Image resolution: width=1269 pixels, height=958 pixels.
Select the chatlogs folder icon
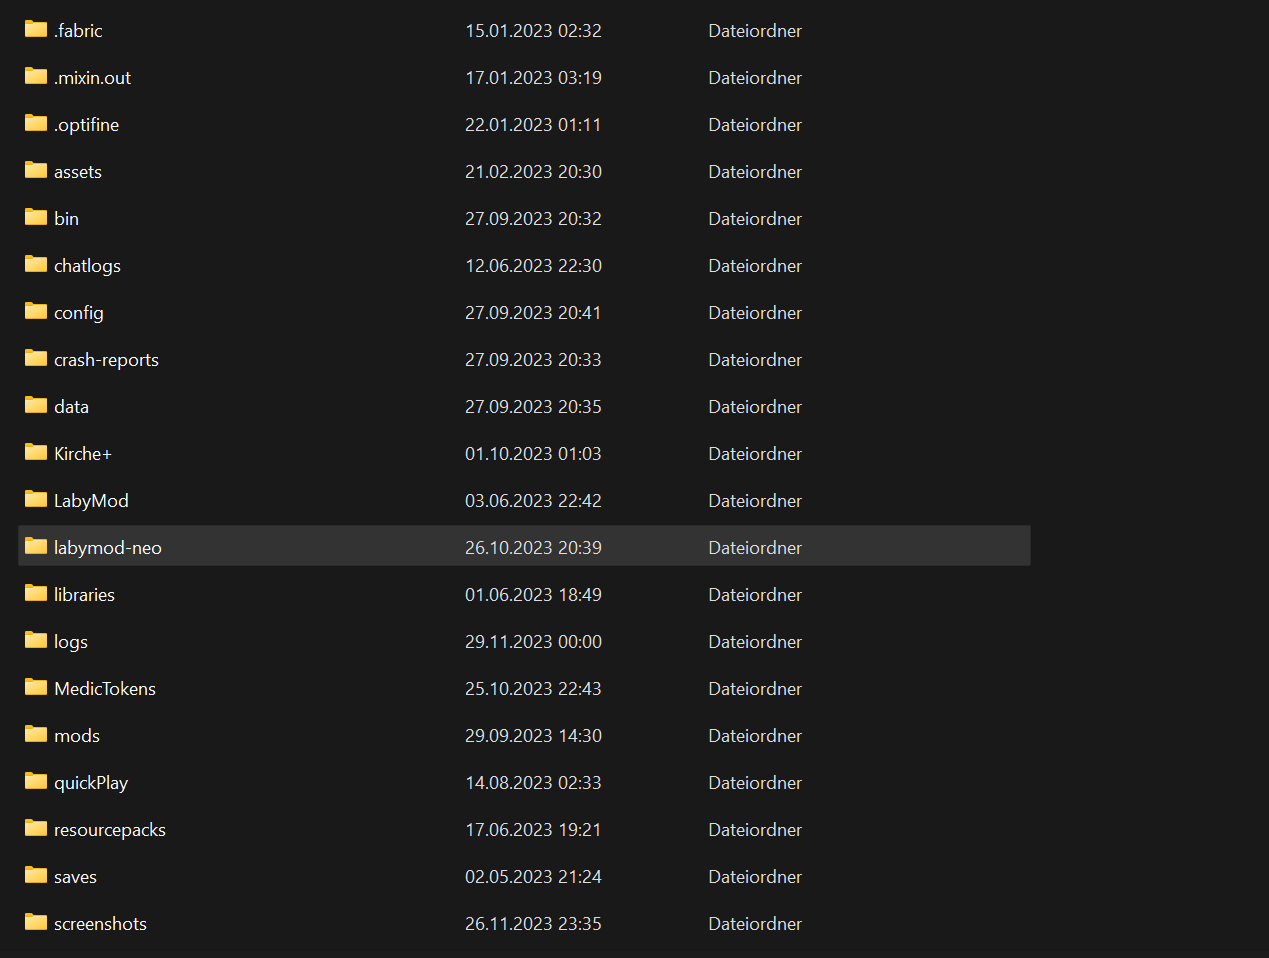(x=36, y=265)
